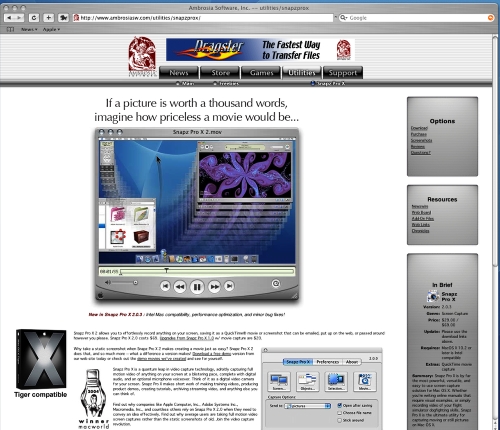Click the Dragster banner advertisement
The image size is (500, 430).
click(260, 50)
